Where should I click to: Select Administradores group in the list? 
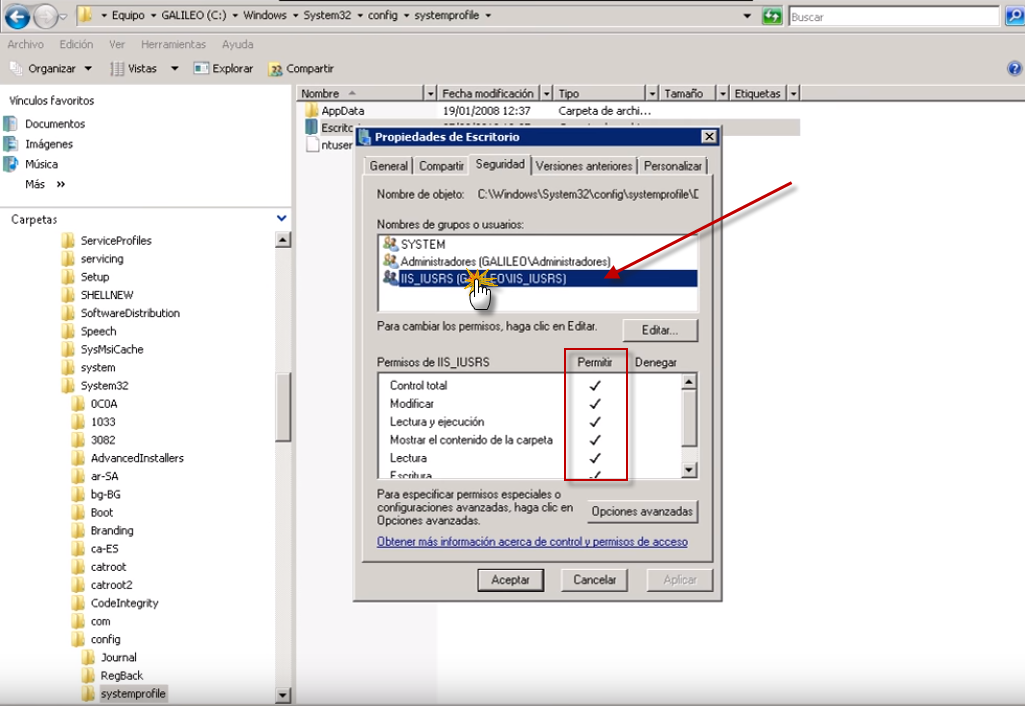tap(504, 261)
